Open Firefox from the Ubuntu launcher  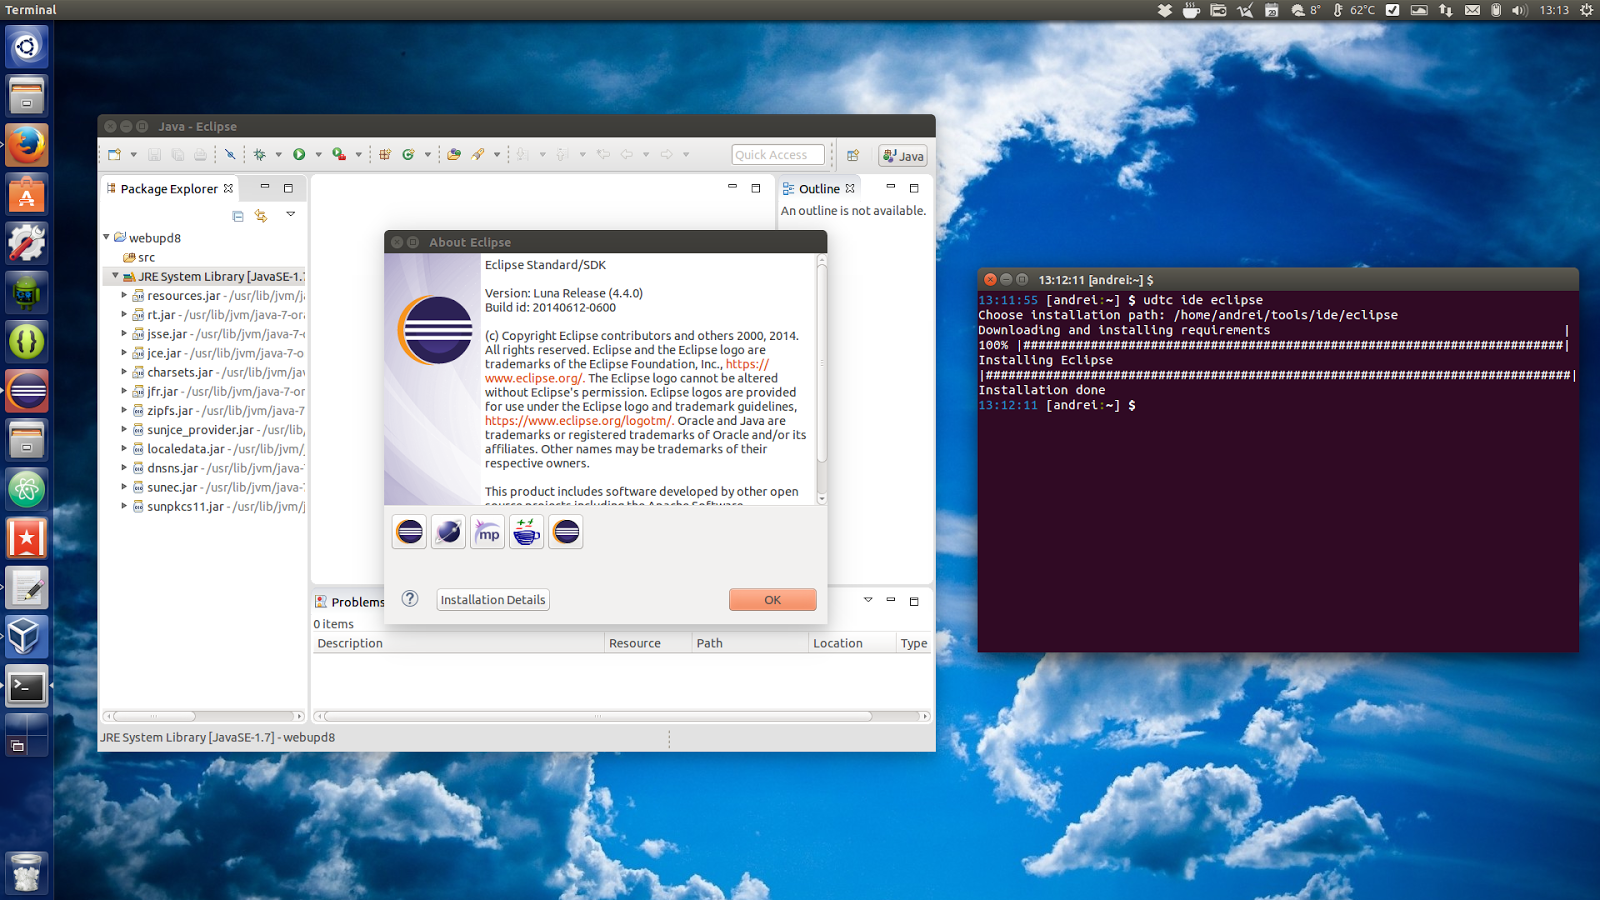[x=27, y=145]
